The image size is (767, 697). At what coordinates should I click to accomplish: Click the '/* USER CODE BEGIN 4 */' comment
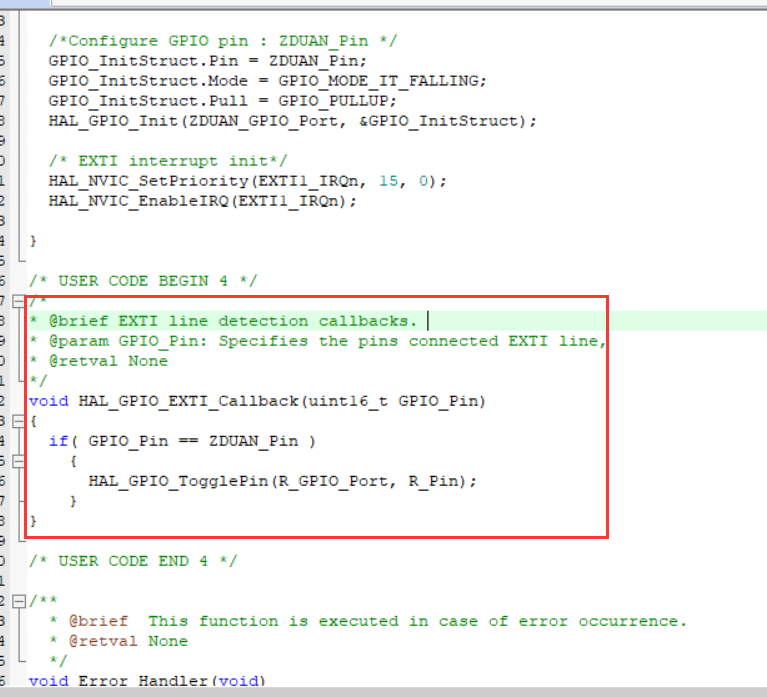[x=143, y=281]
